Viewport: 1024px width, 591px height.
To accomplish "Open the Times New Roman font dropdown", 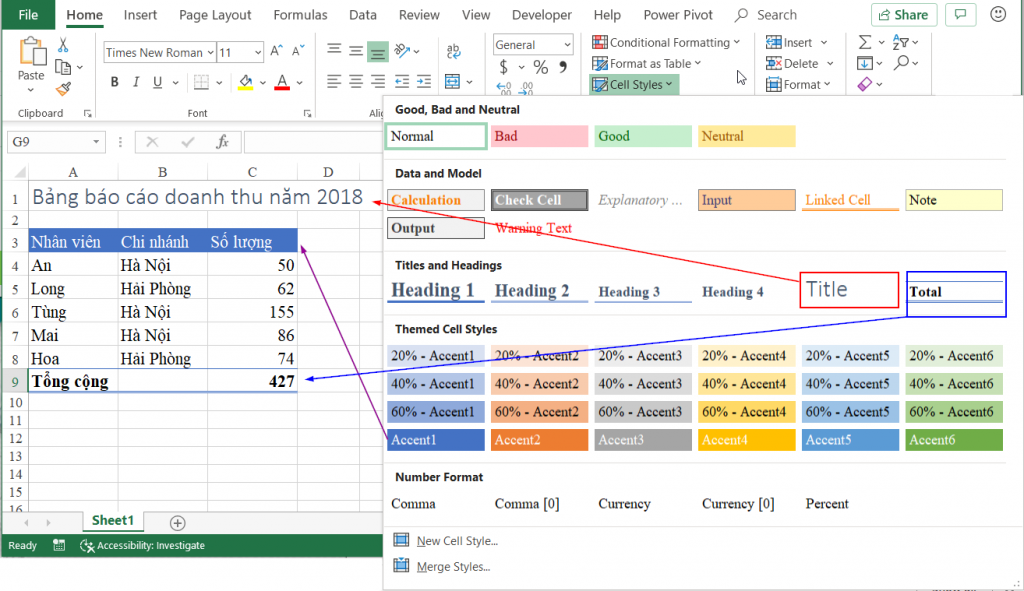I will pyautogui.click(x=210, y=52).
